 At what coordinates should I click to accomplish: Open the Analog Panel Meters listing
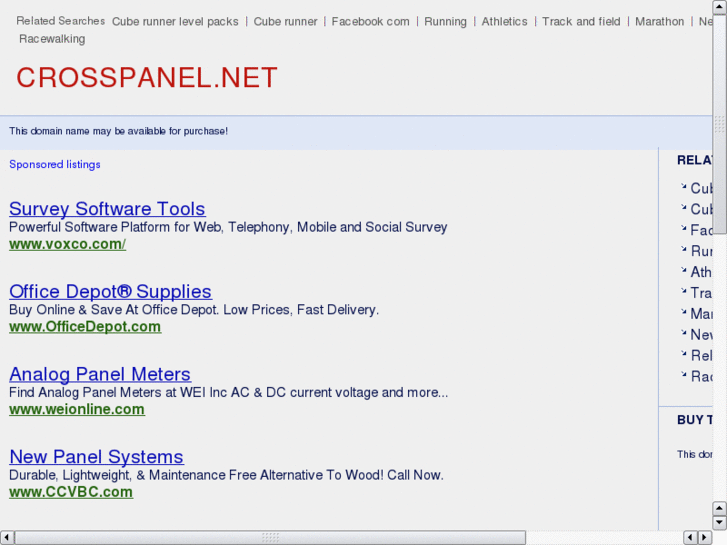click(100, 374)
